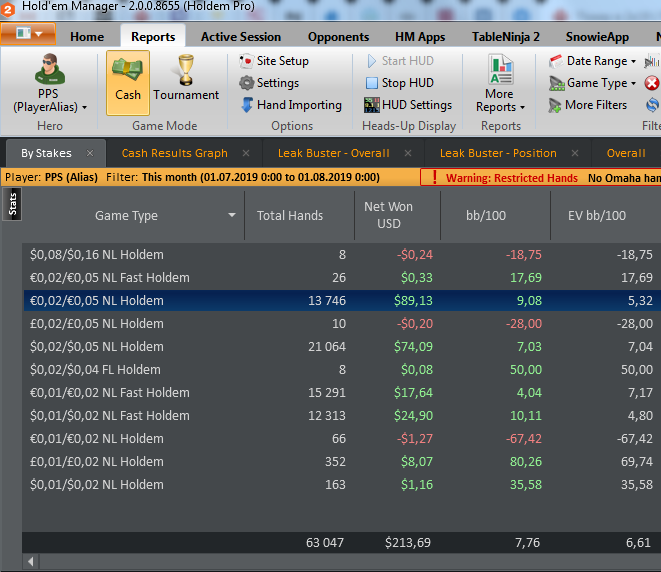Open Overall report tab
661x572 pixels.
[x=626, y=153]
